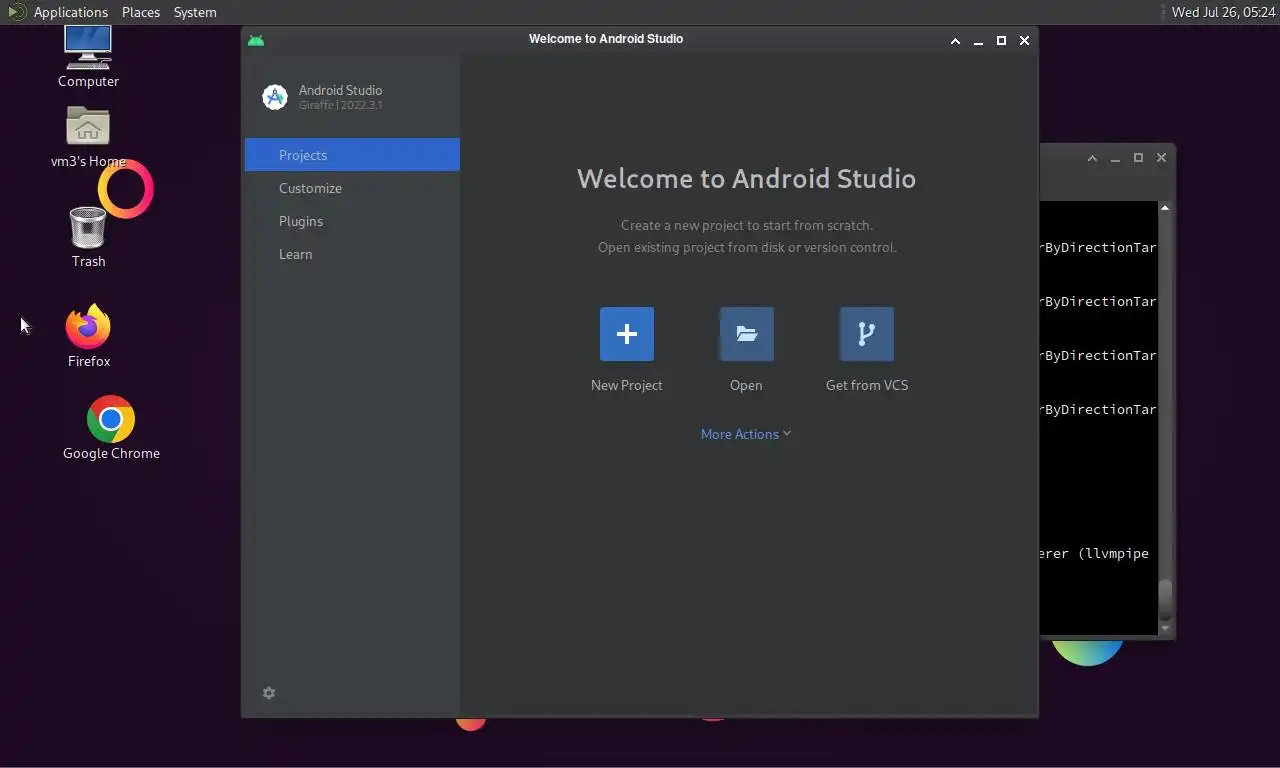Maximize the terminal window behind

[1138, 157]
